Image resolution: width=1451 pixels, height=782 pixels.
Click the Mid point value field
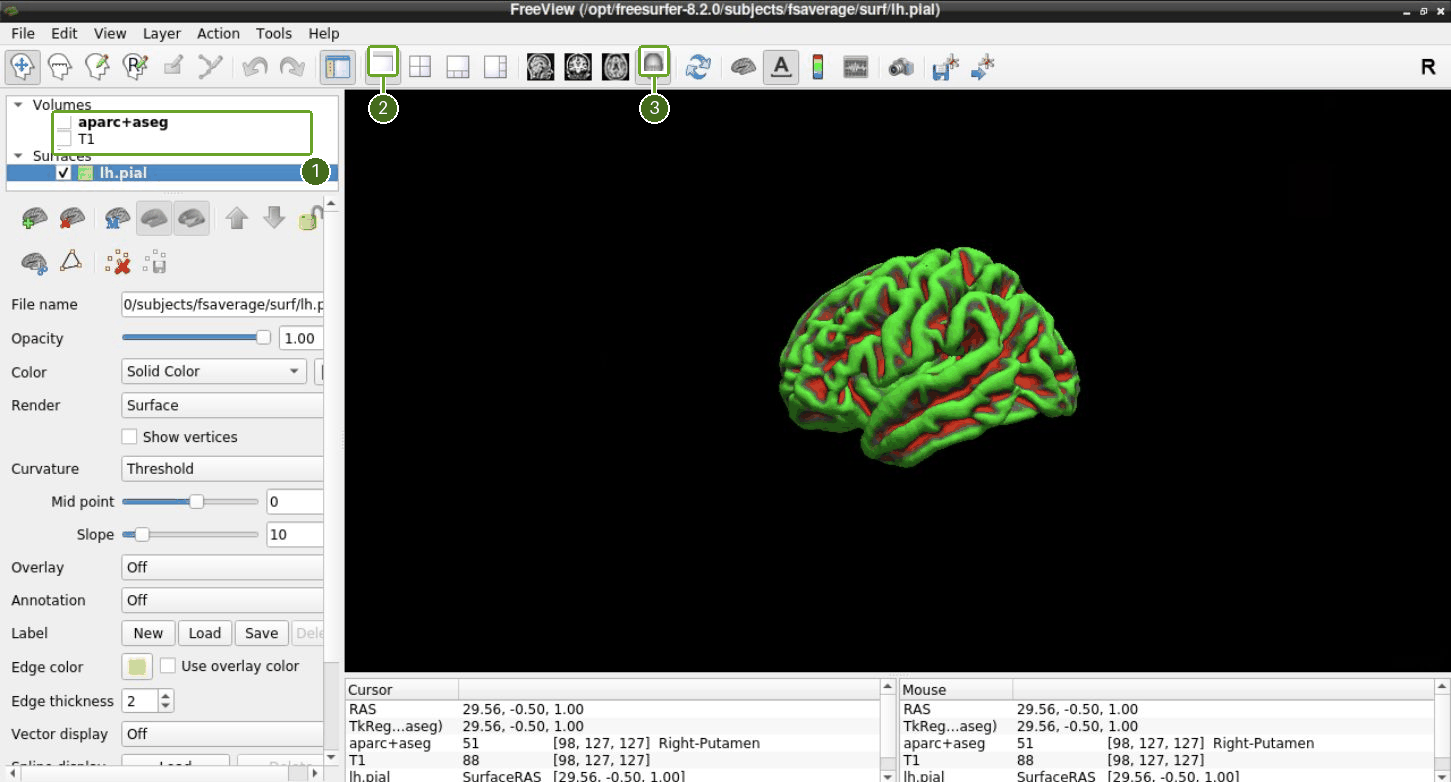(295, 501)
